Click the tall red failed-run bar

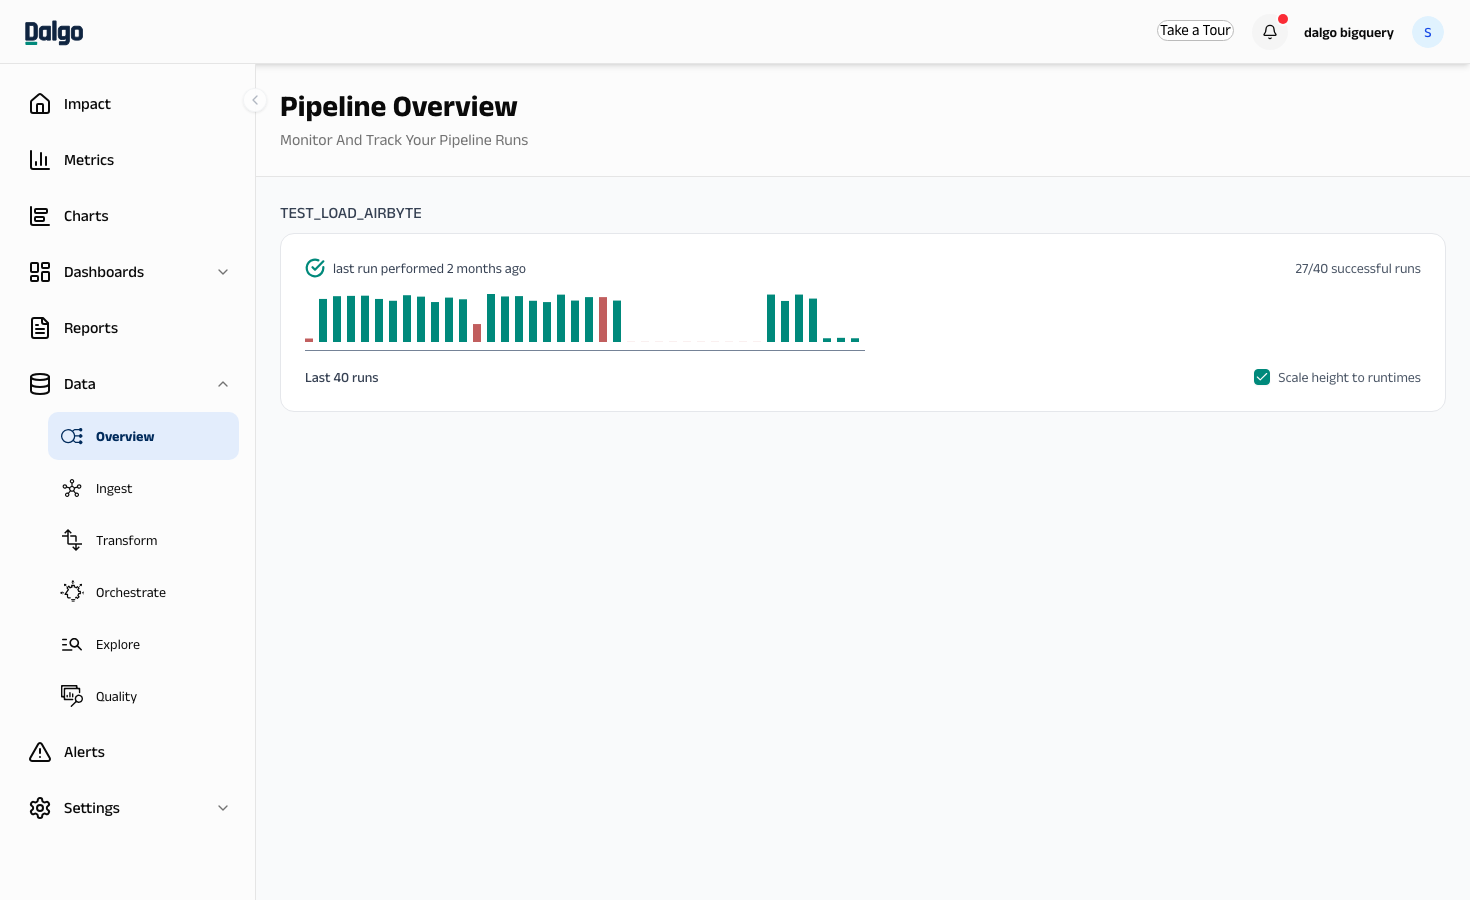(x=603, y=320)
